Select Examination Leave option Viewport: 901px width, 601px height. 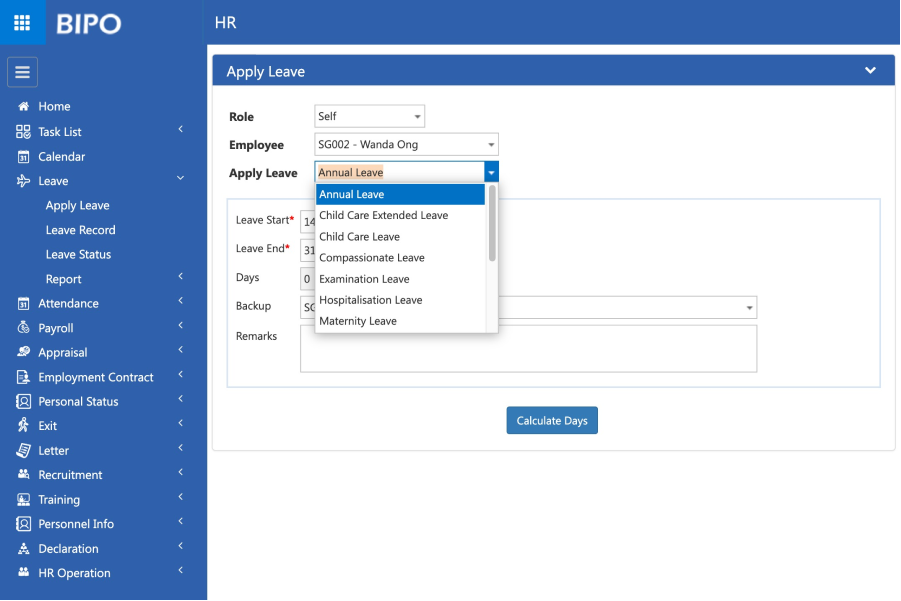click(x=401, y=279)
